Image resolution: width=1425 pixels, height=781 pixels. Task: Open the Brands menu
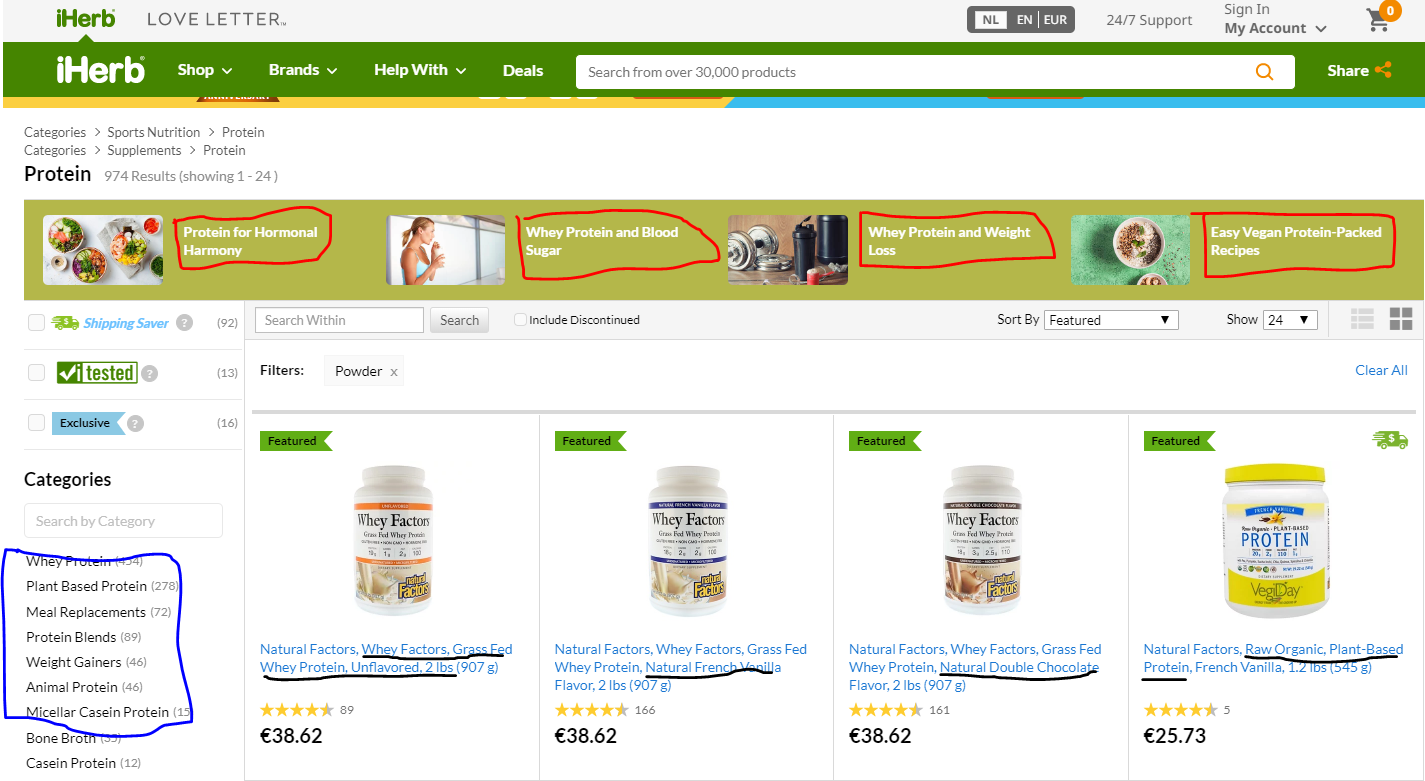(303, 70)
